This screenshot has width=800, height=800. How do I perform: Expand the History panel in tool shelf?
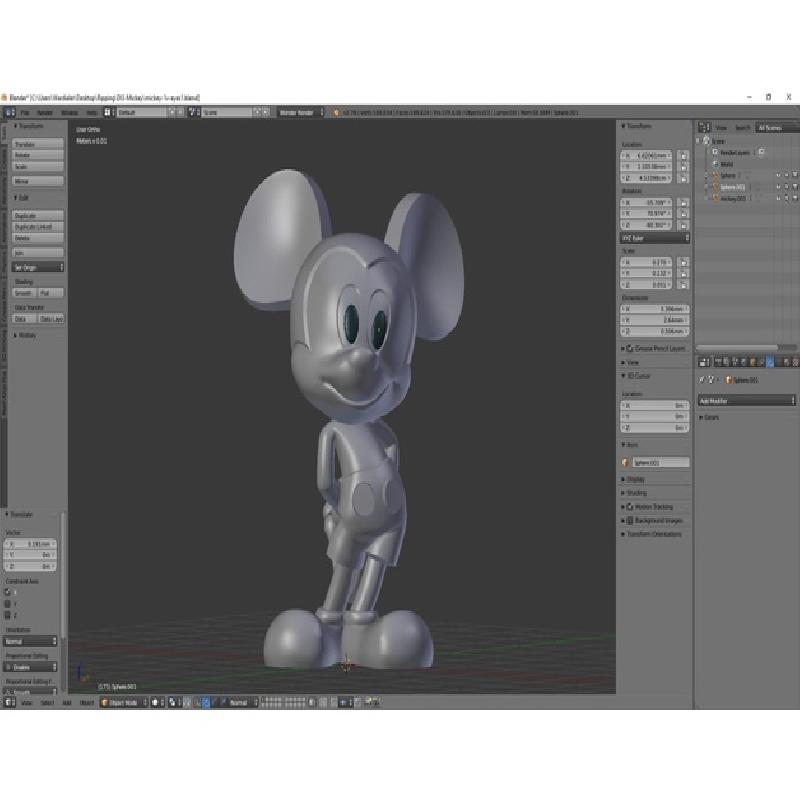27,335
